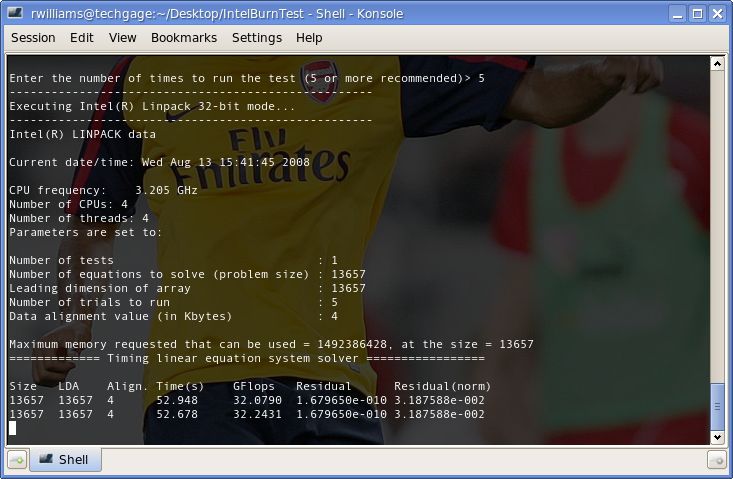The width and height of the screenshot is (733, 479).
Task: Click the 'Leading dimension of array' line
Action: [x=187, y=288]
